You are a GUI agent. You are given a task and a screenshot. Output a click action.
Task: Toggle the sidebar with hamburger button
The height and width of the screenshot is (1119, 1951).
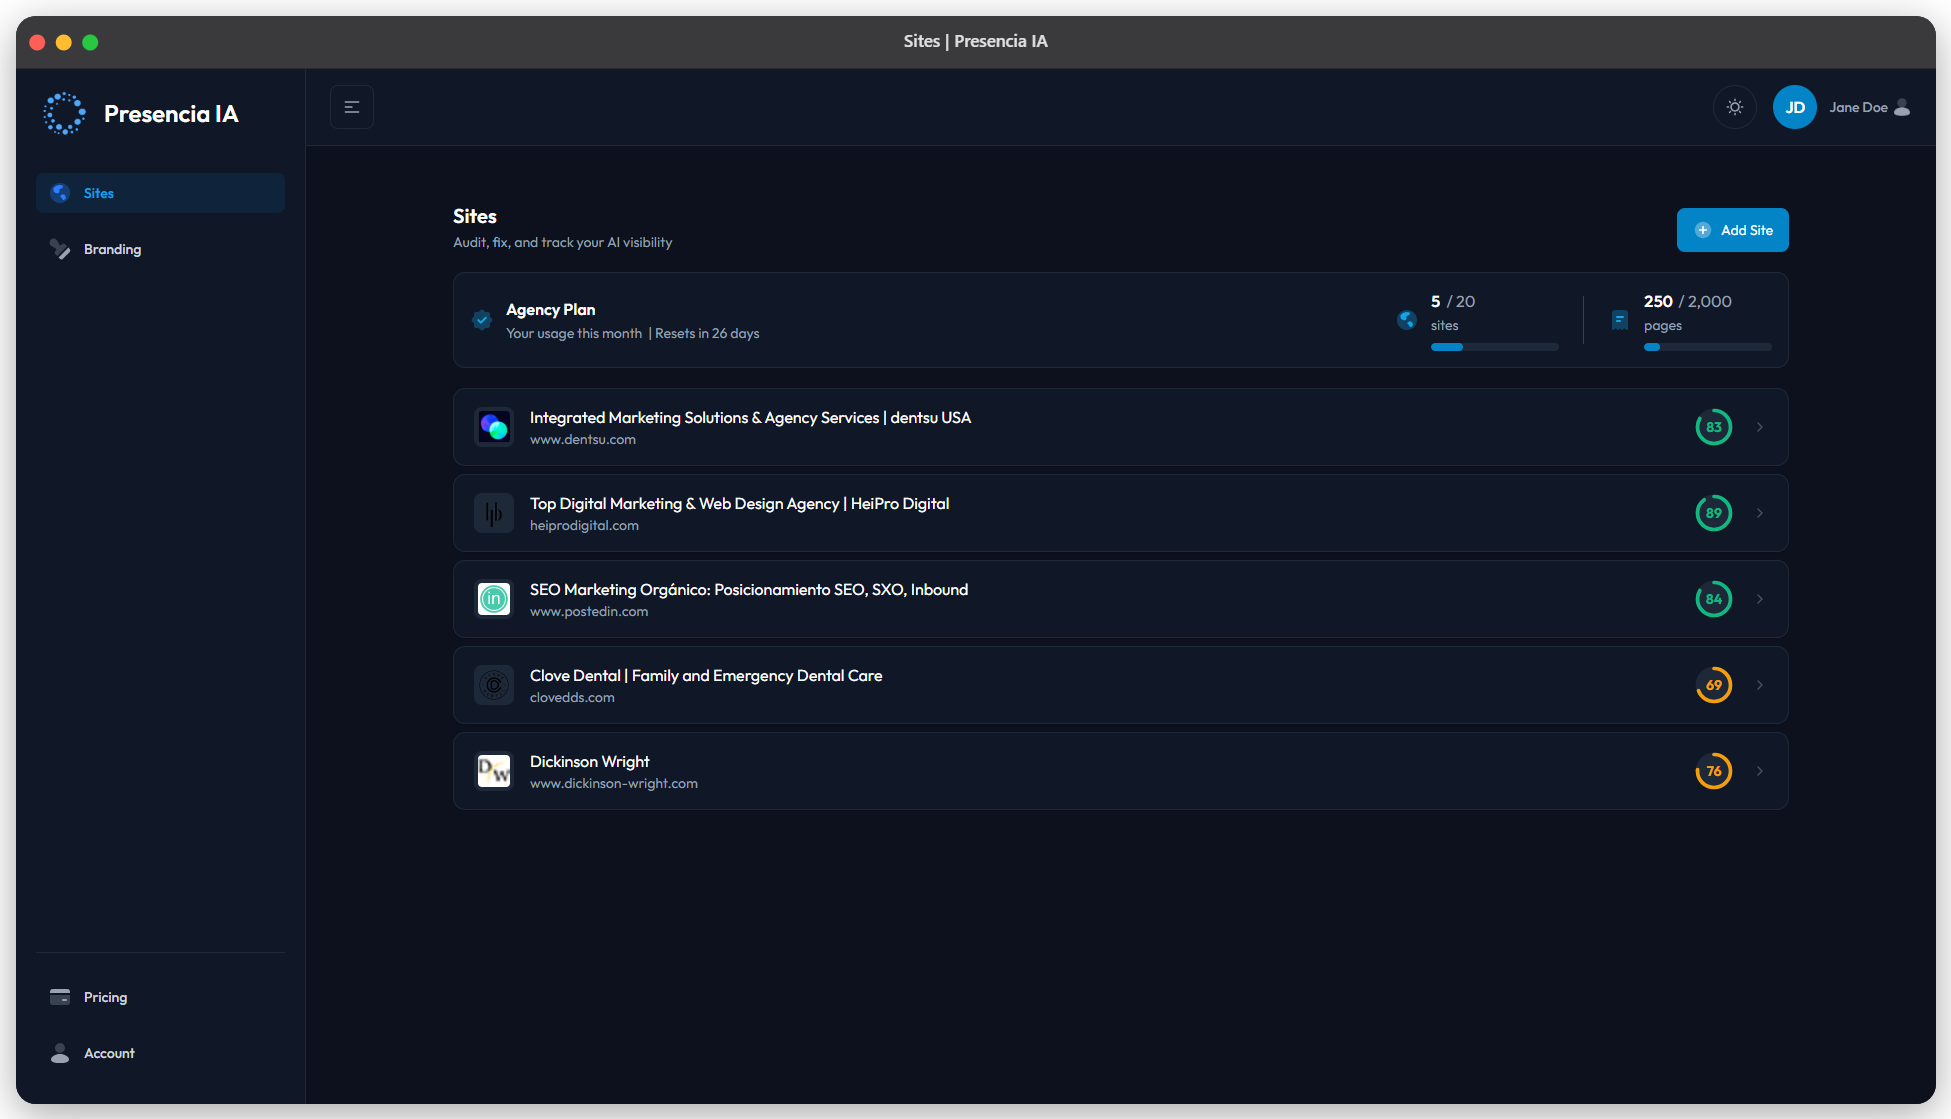[x=352, y=107]
